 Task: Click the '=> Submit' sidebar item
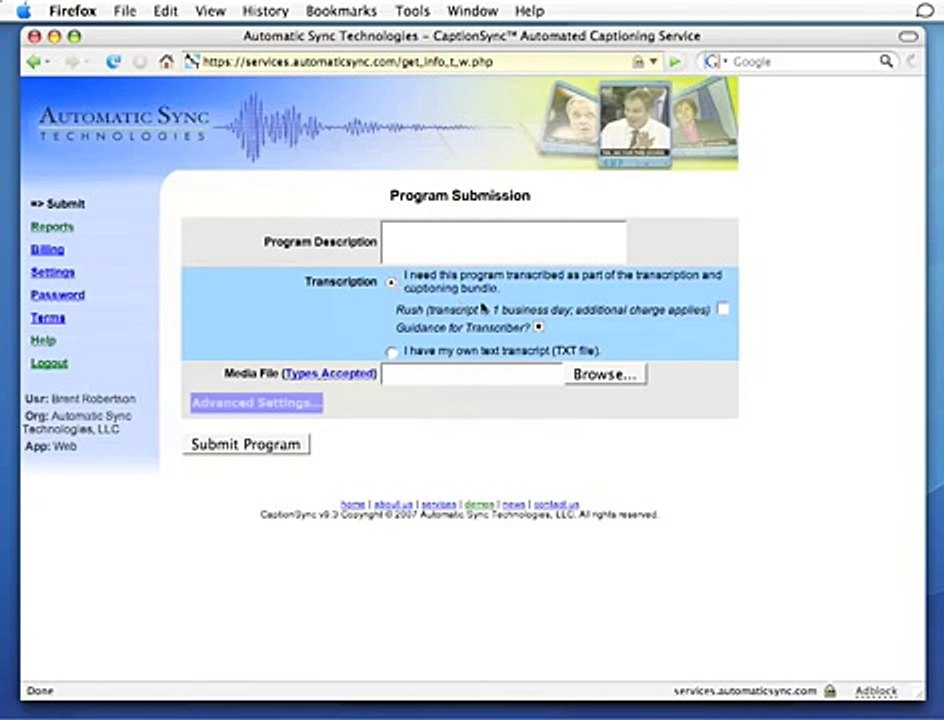coord(58,203)
